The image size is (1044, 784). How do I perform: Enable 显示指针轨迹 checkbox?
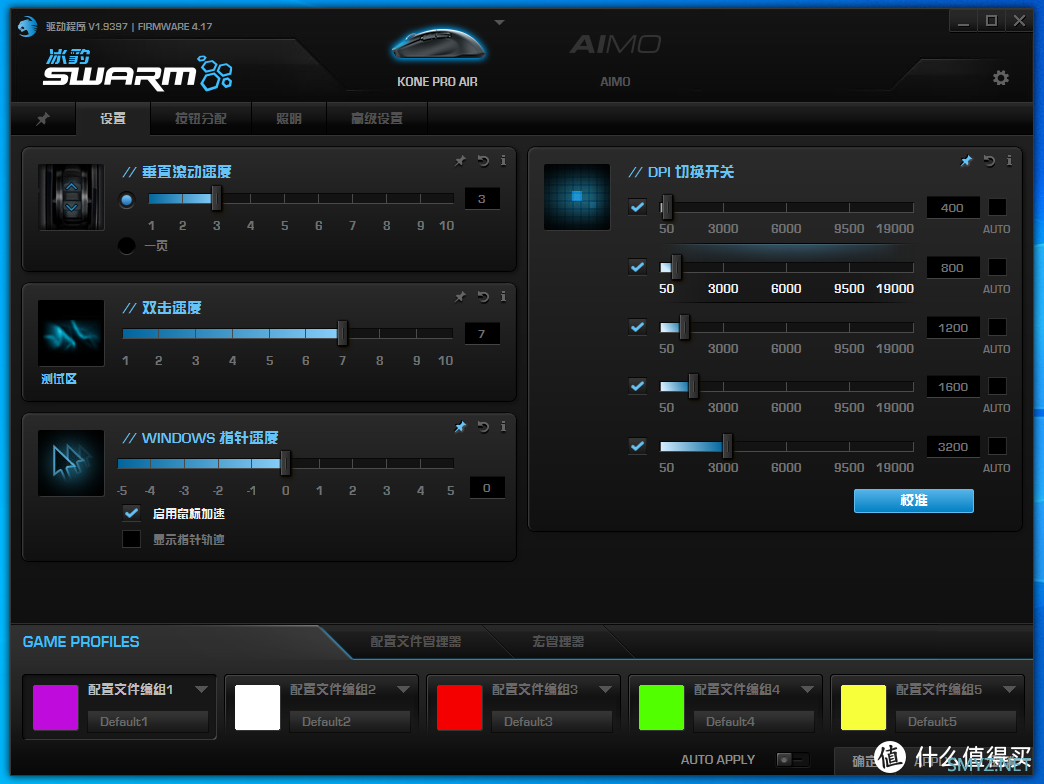point(131,539)
